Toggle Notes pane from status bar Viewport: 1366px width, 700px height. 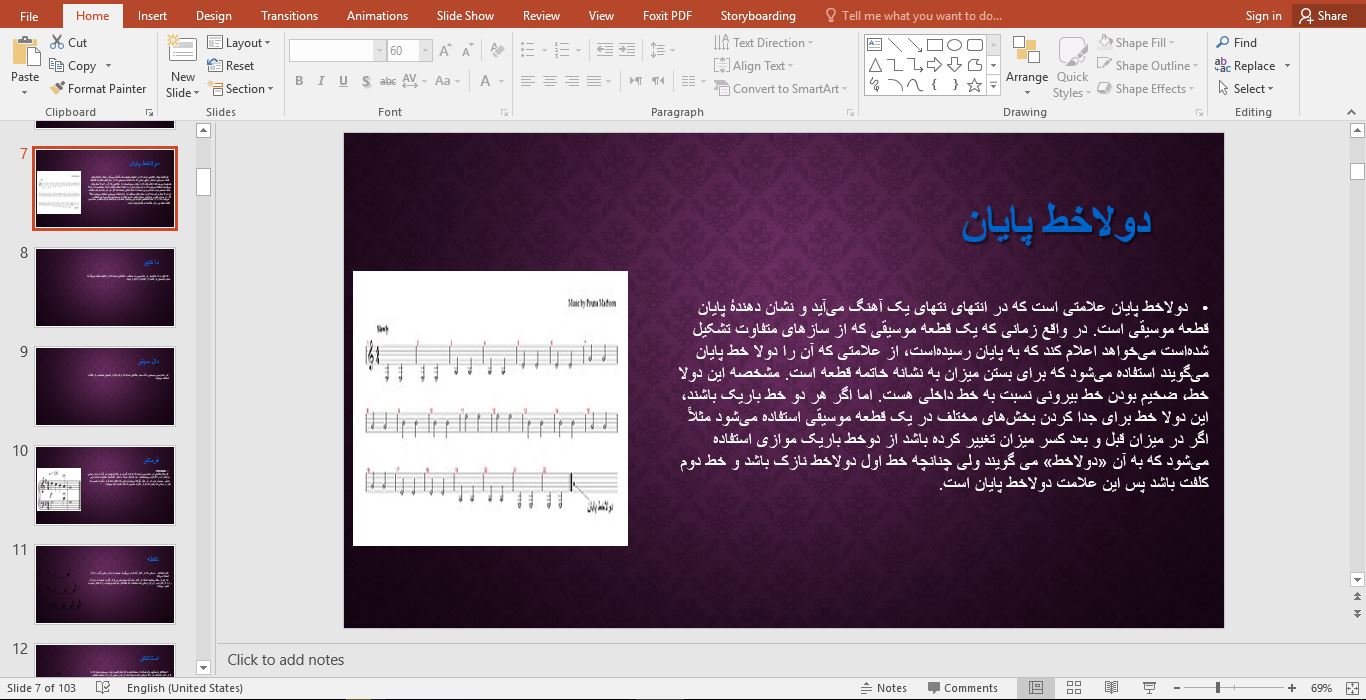(884, 688)
